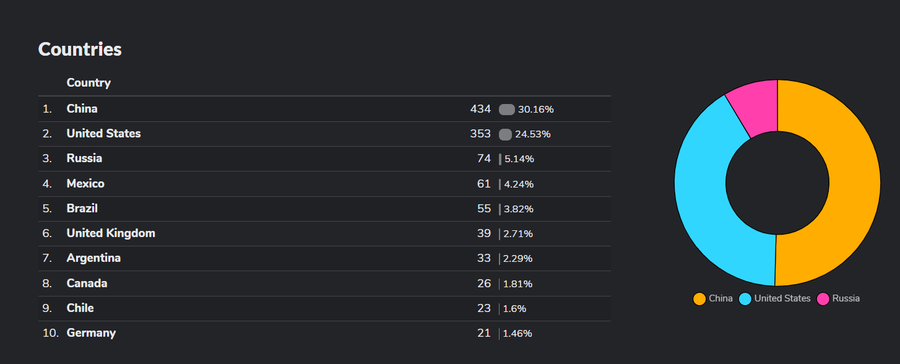Open the Mexico country entry

[86, 184]
